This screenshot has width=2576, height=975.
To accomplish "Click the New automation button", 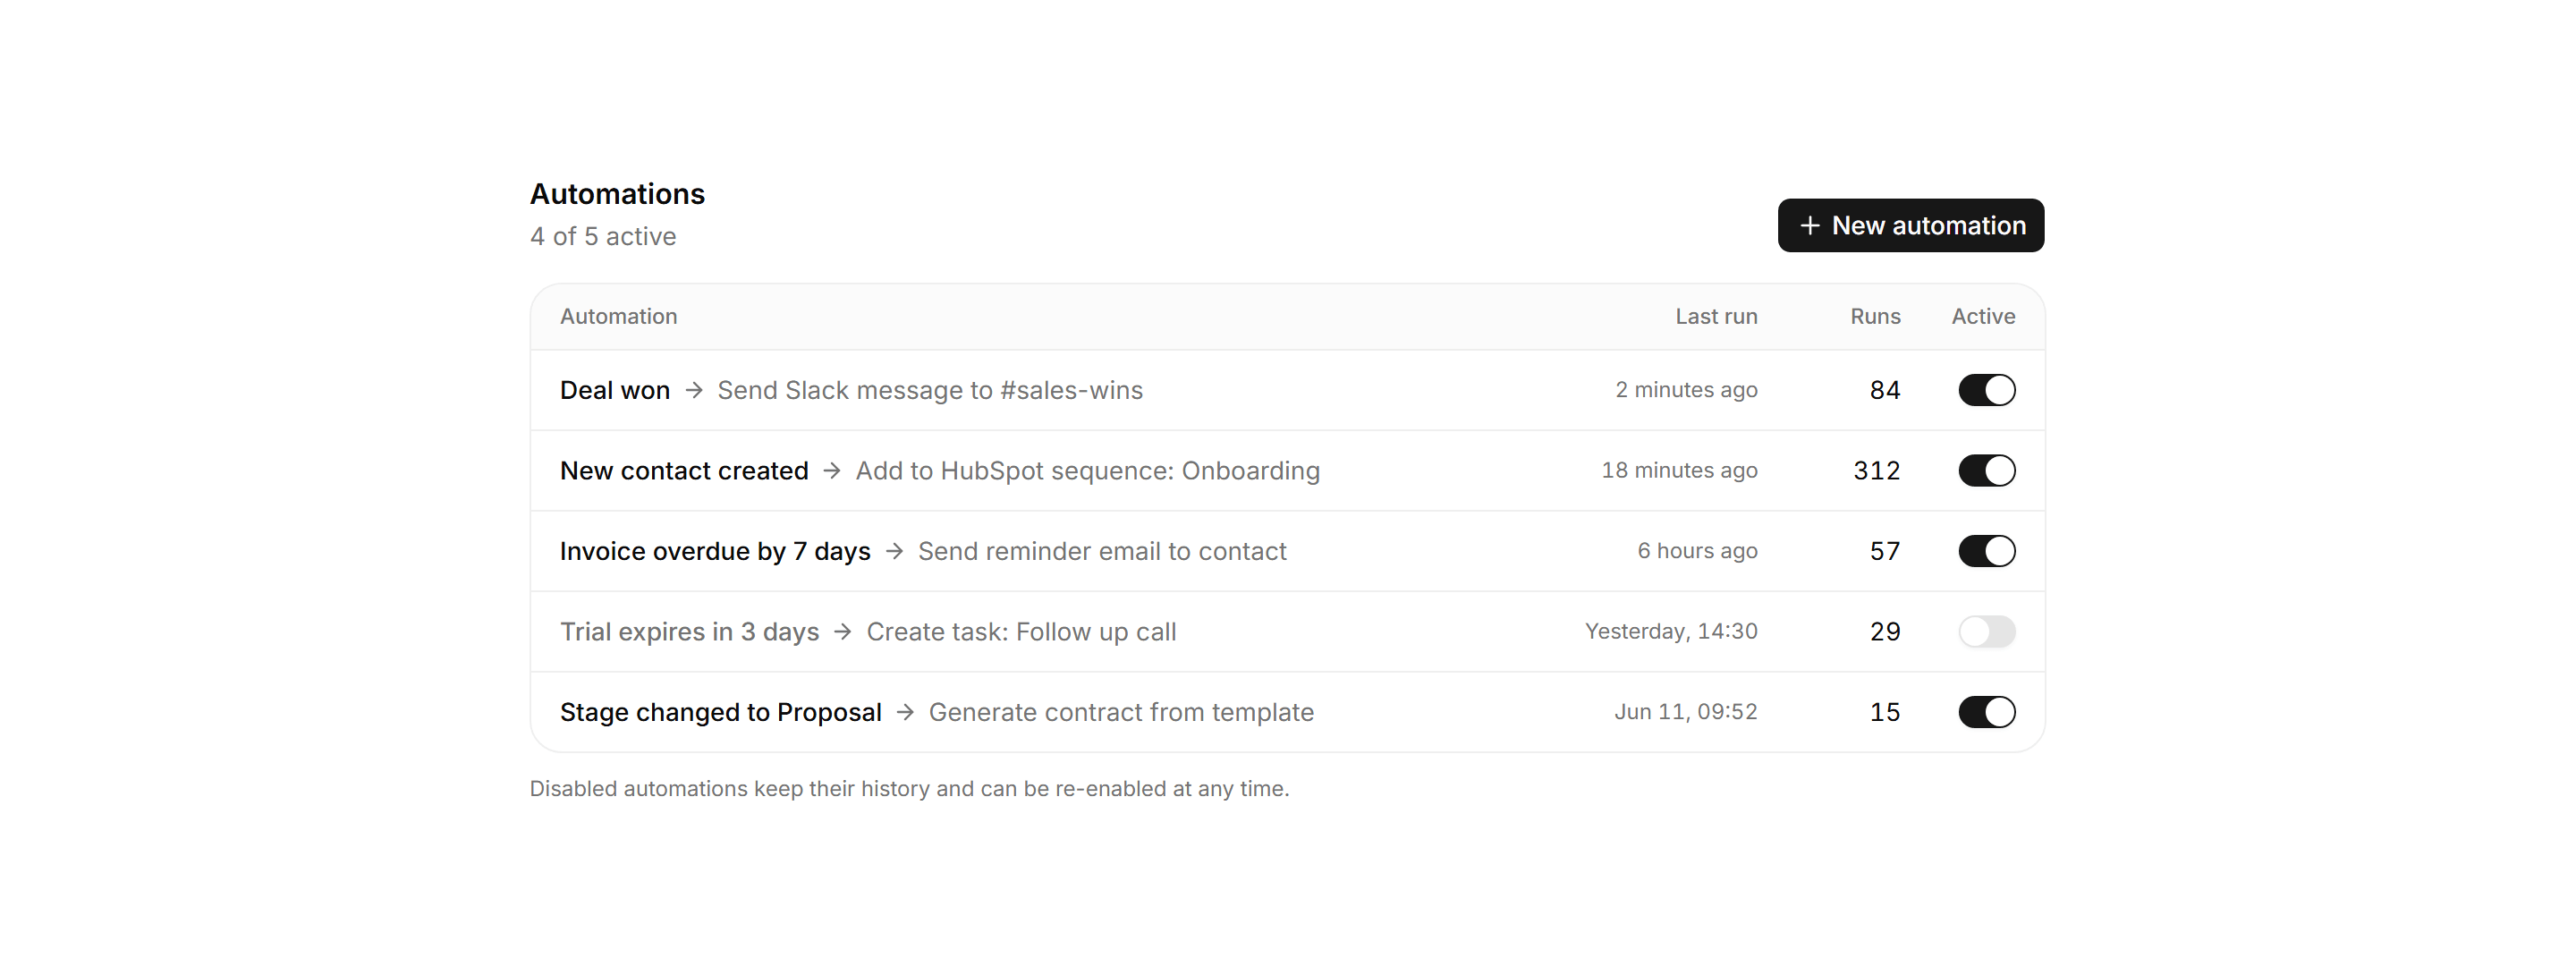I will pyautogui.click(x=1910, y=225).
